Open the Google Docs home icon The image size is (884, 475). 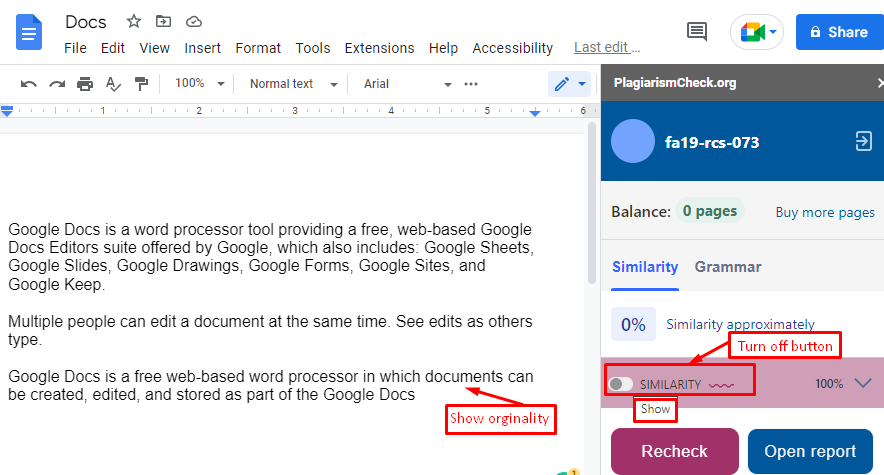pyautogui.click(x=29, y=33)
